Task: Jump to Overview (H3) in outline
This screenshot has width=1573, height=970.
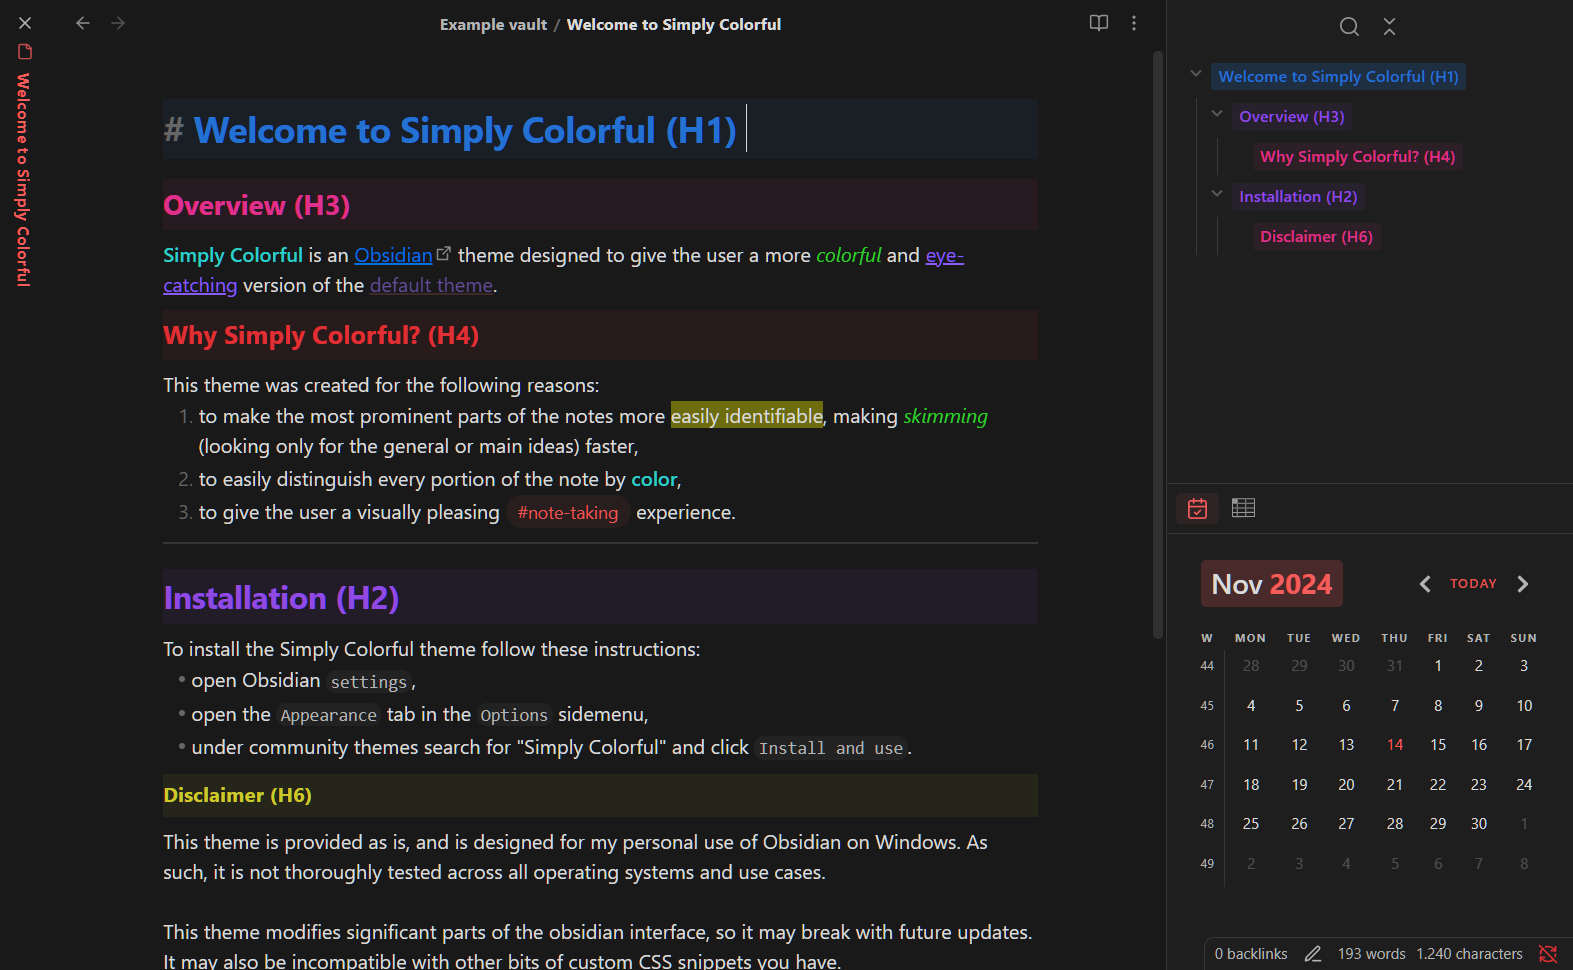Action: point(1292,117)
